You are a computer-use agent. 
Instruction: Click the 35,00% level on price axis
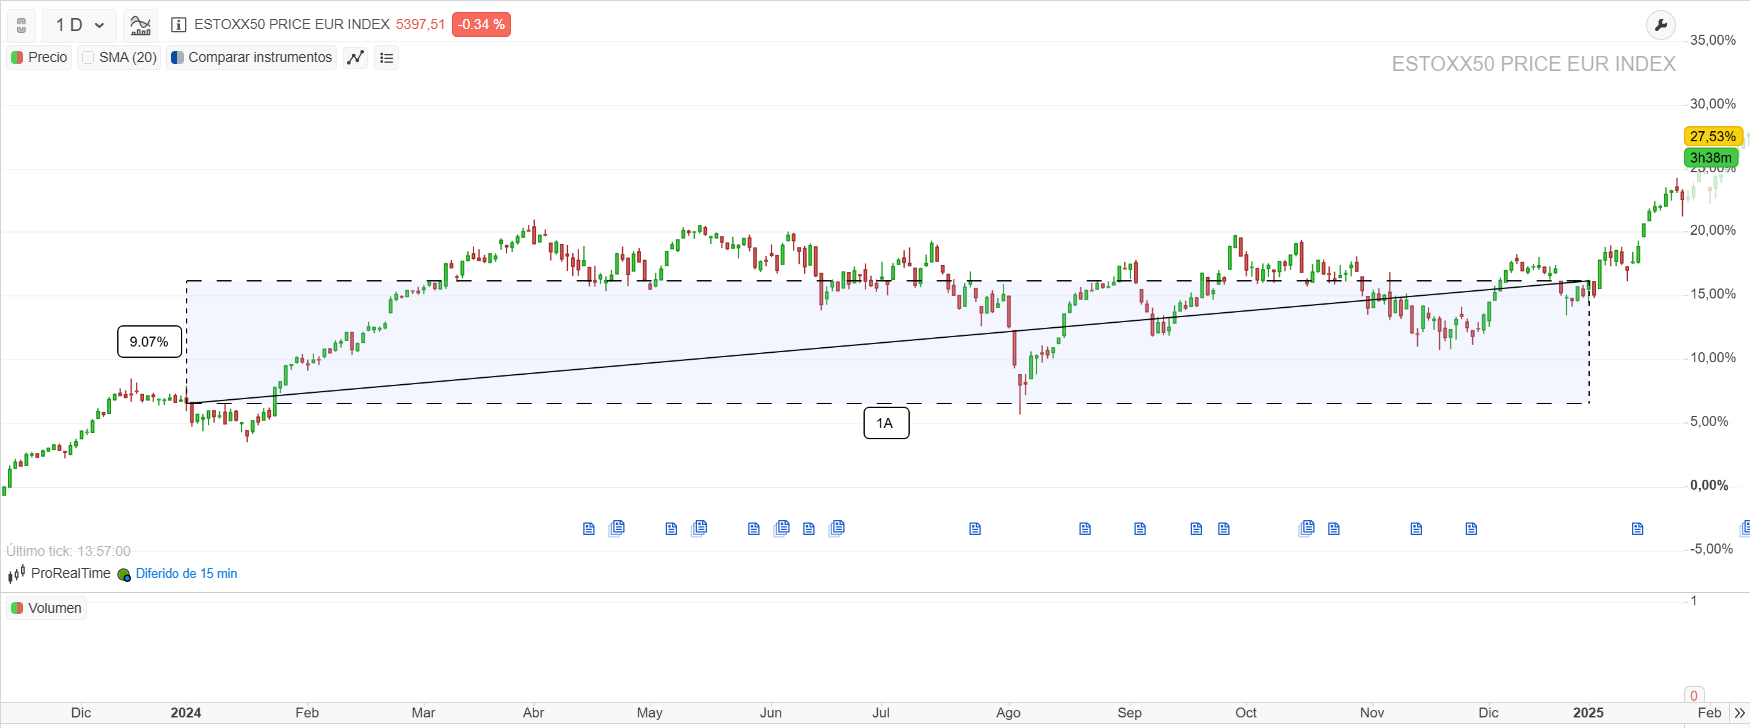[1713, 40]
